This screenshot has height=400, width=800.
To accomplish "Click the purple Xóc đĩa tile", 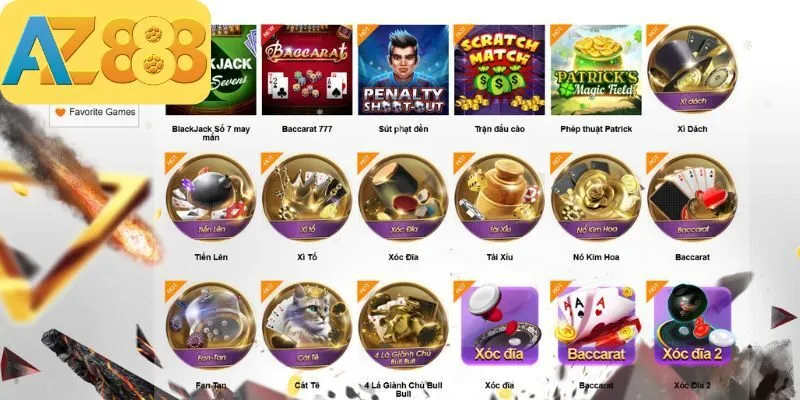I will pyautogui.click(x=499, y=326).
